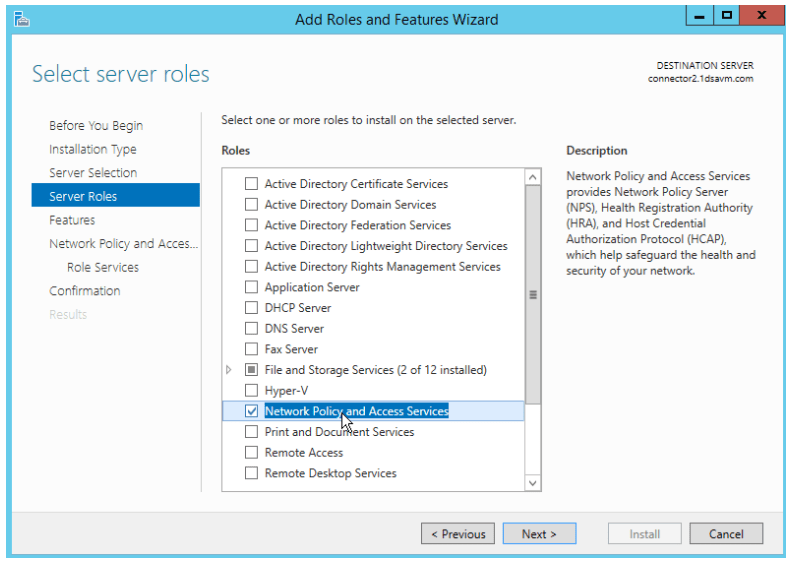Screen dimensions: 796x574
Task: Uncheck Network Policy and Access Services
Action: click(251, 411)
